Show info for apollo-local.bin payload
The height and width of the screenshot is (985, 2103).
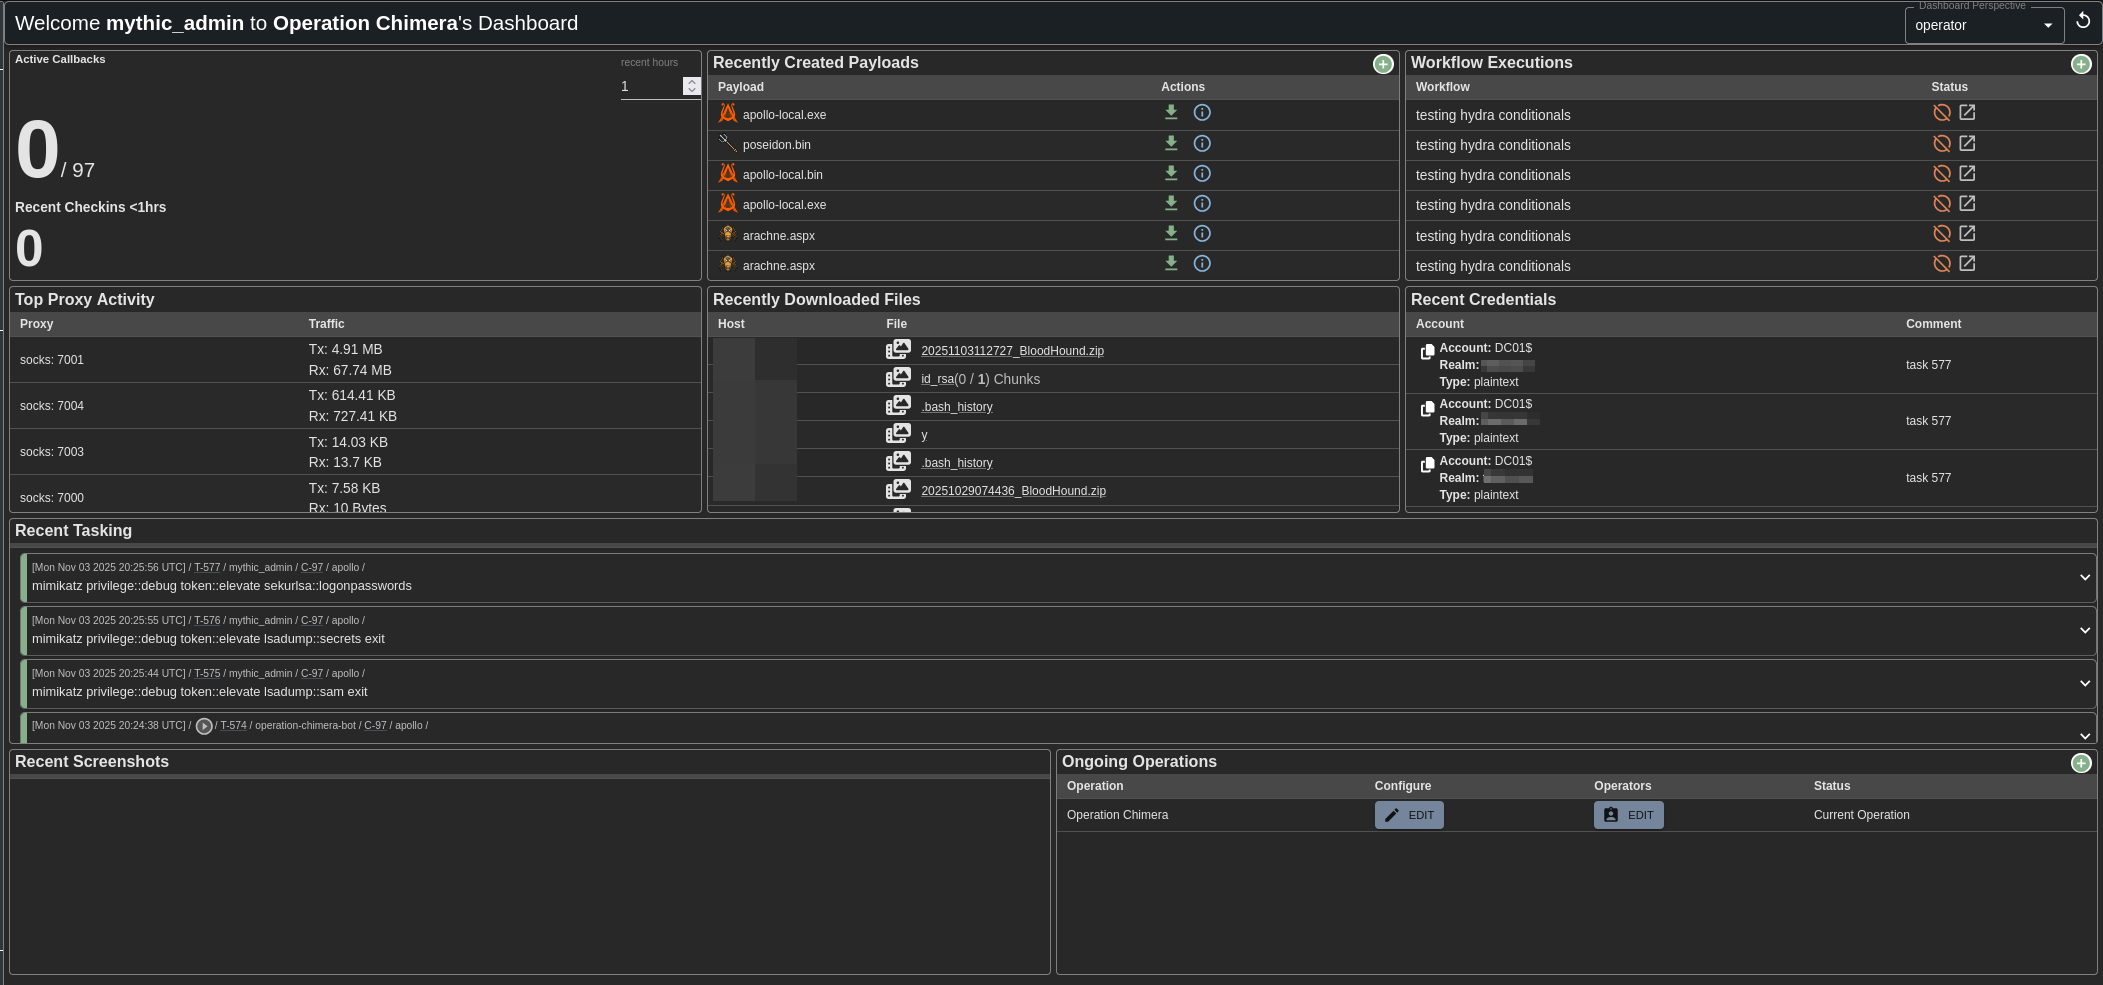[1202, 174]
